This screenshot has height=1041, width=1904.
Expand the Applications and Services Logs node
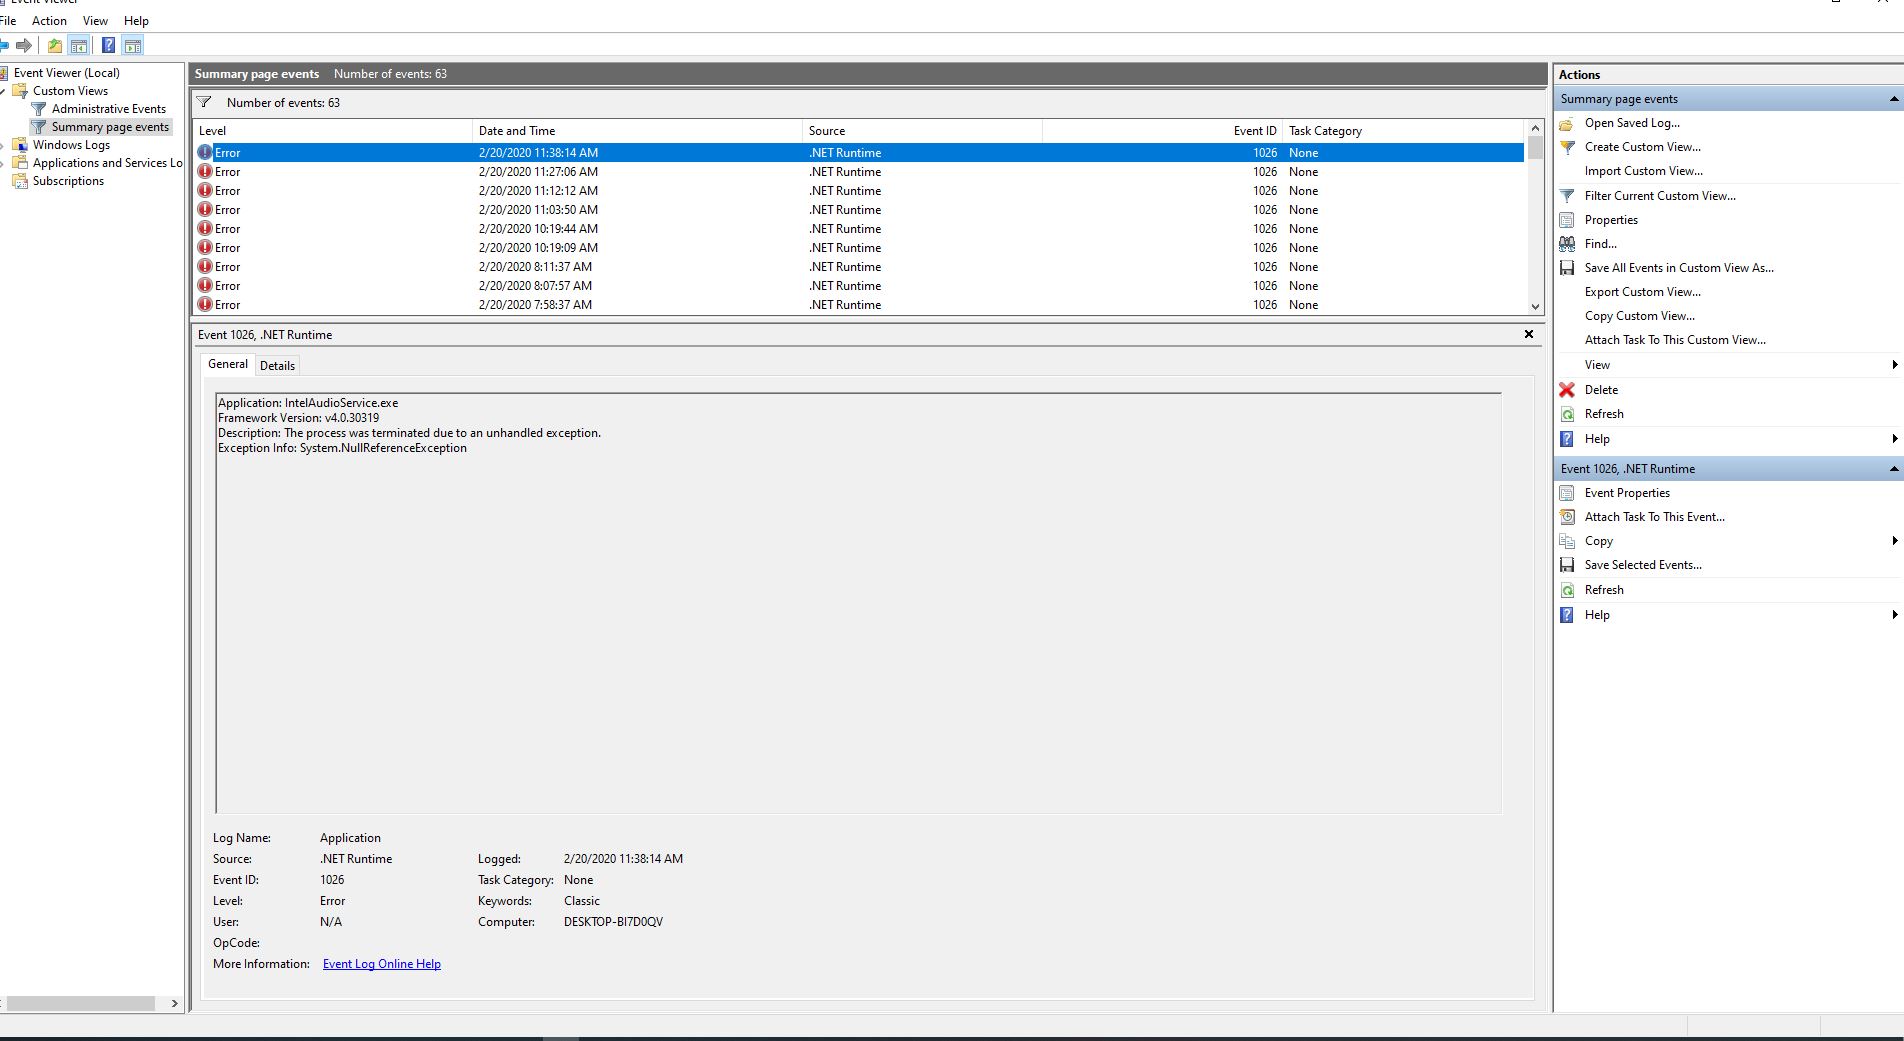3,163
